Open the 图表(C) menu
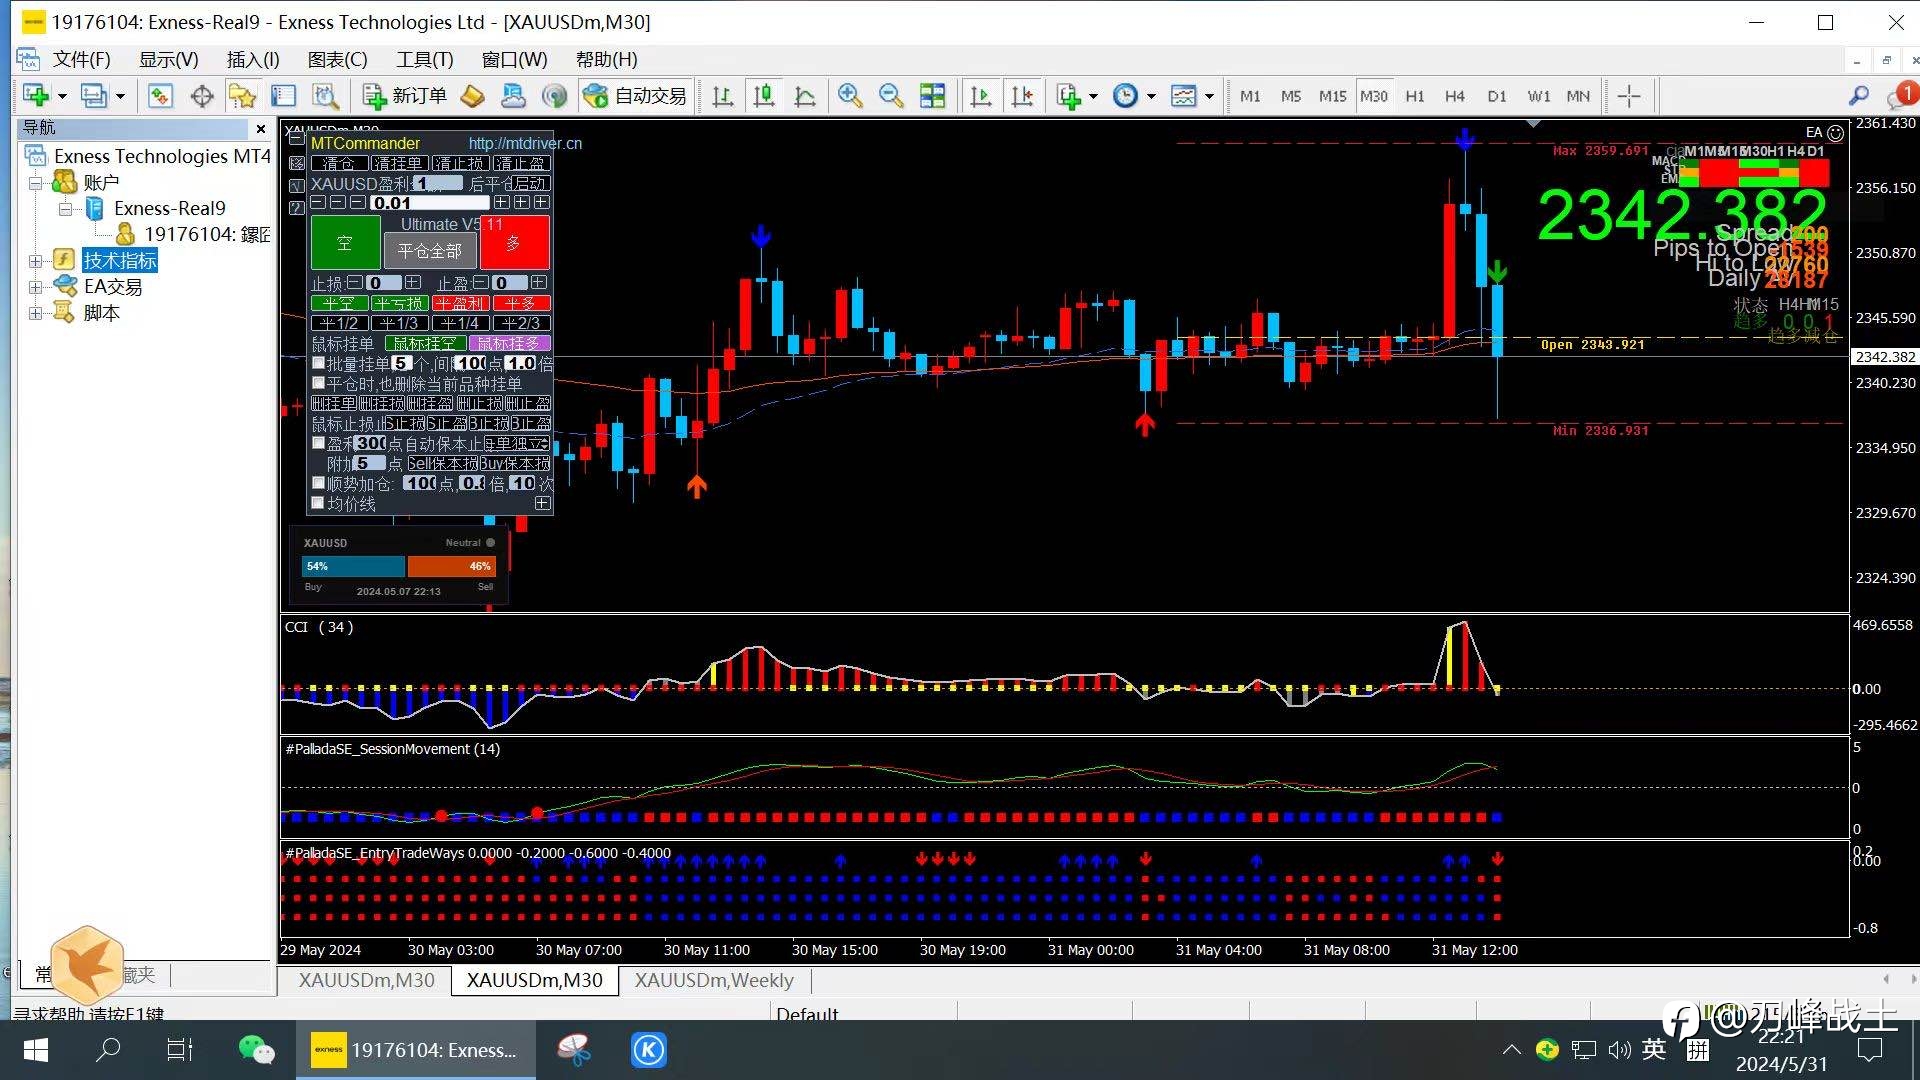Viewport: 1920px width, 1080px height. click(337, 60)
